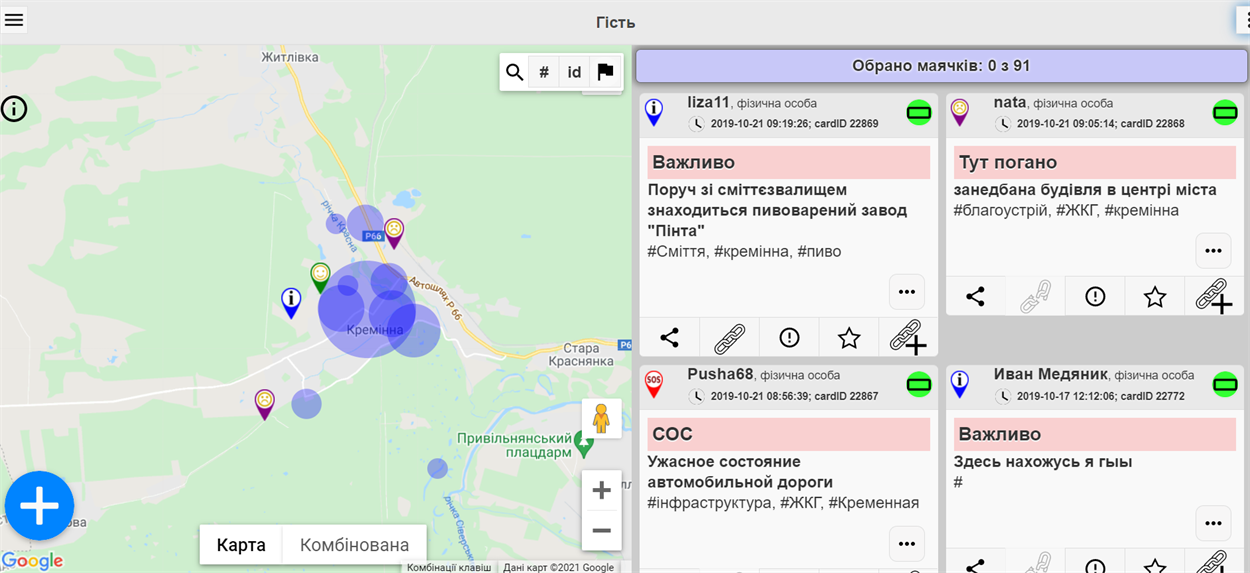Click the alert icon on liza11 card
1250x573 pixels.
(x=789, y=338)
